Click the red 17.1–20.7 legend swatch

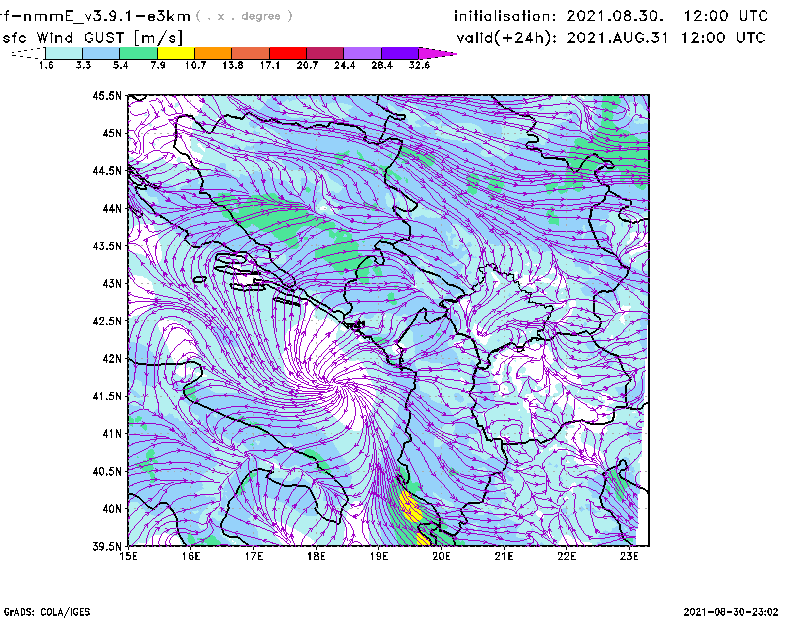(x=288, y=53)
